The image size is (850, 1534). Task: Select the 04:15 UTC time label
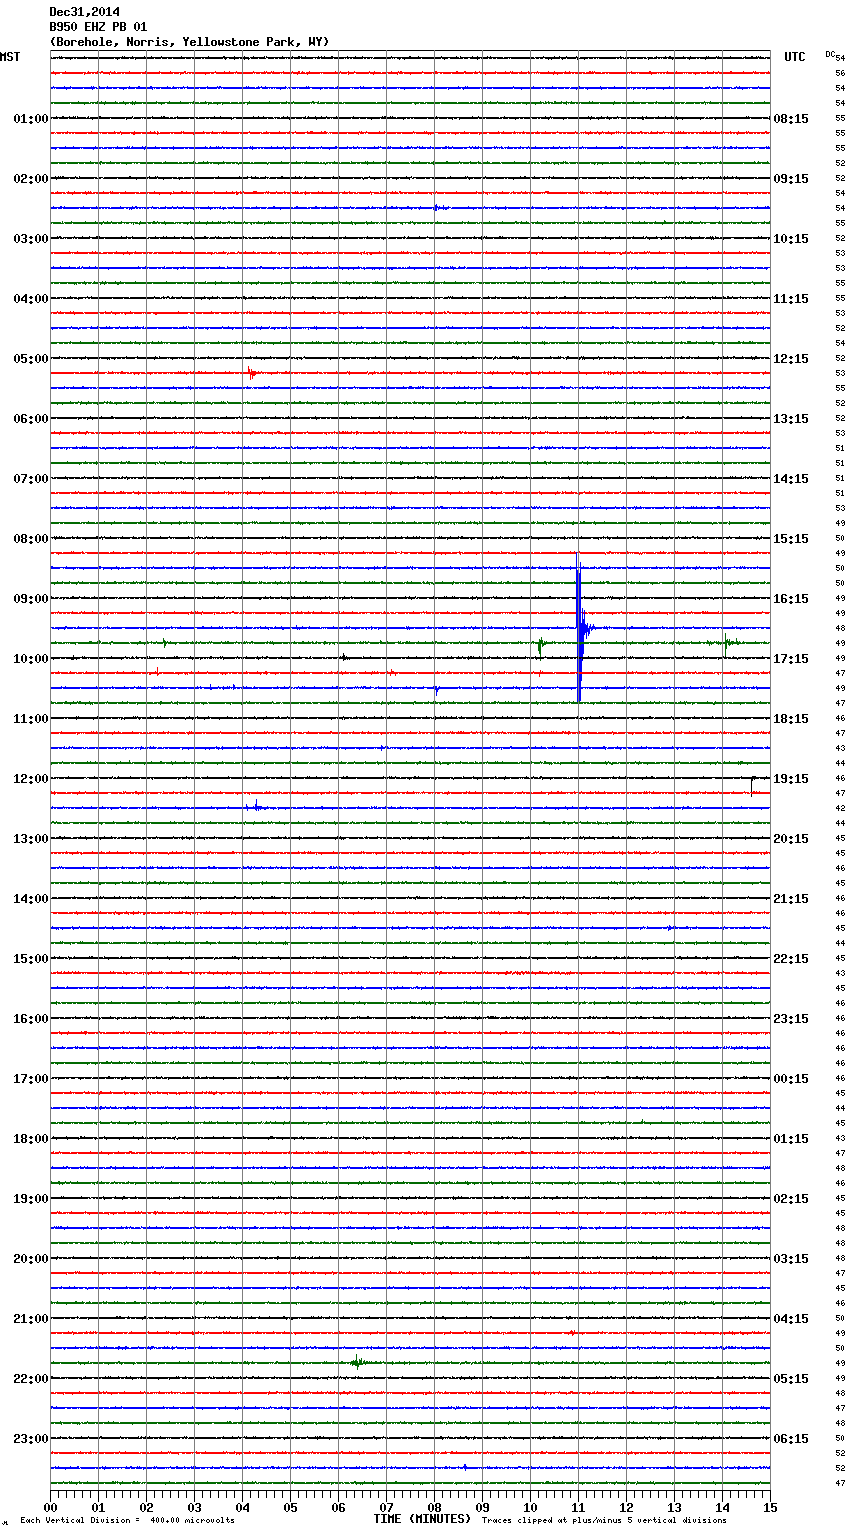pos(791,1319)
